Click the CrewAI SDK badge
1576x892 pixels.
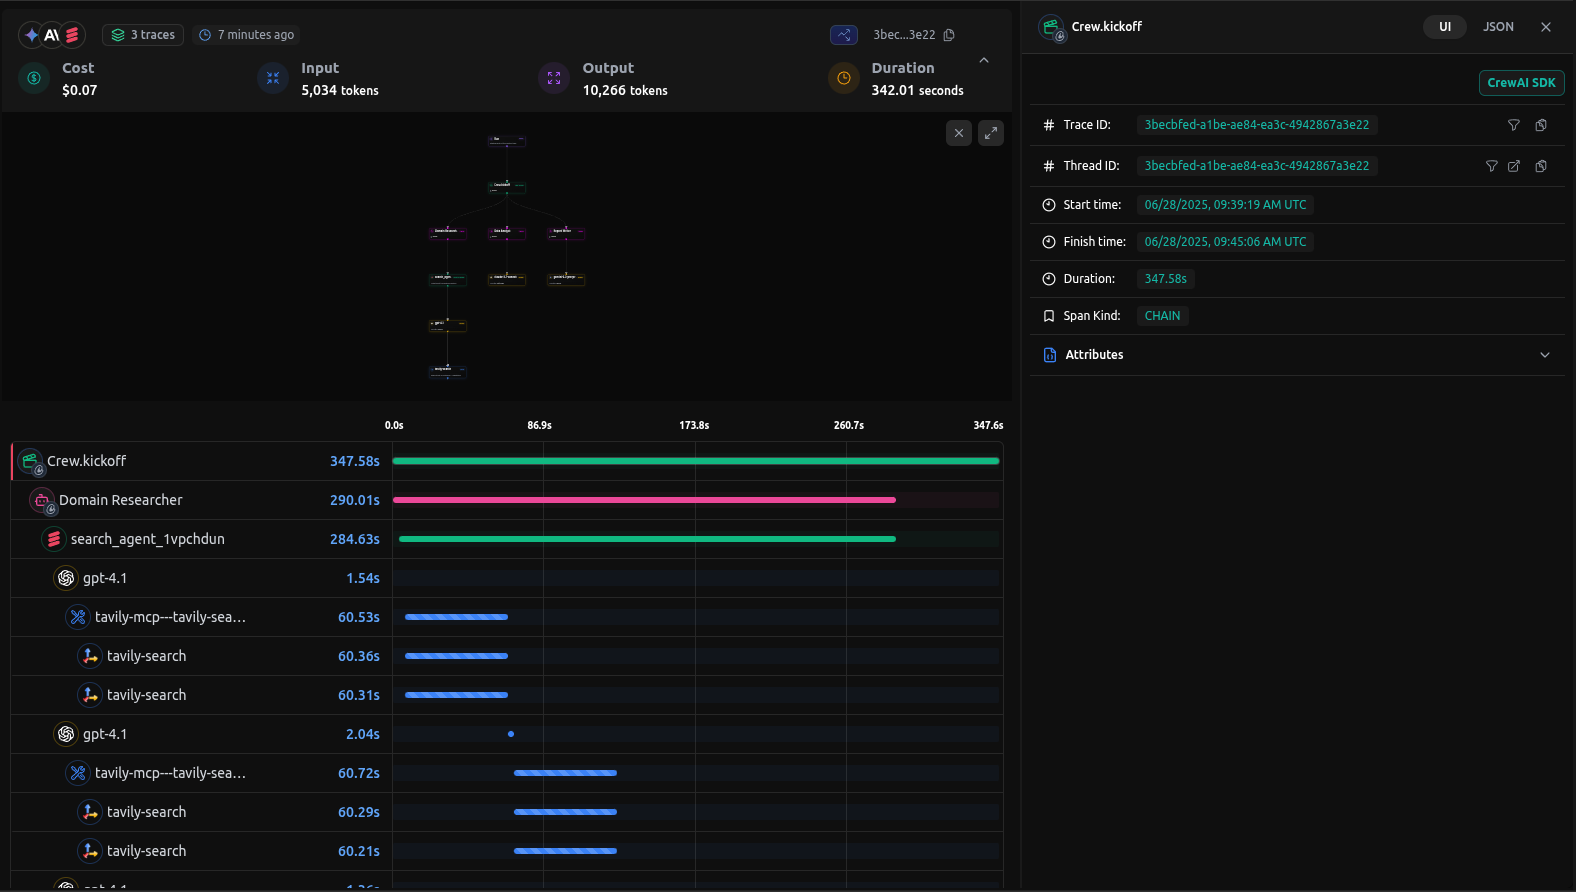click(1520, 83)
